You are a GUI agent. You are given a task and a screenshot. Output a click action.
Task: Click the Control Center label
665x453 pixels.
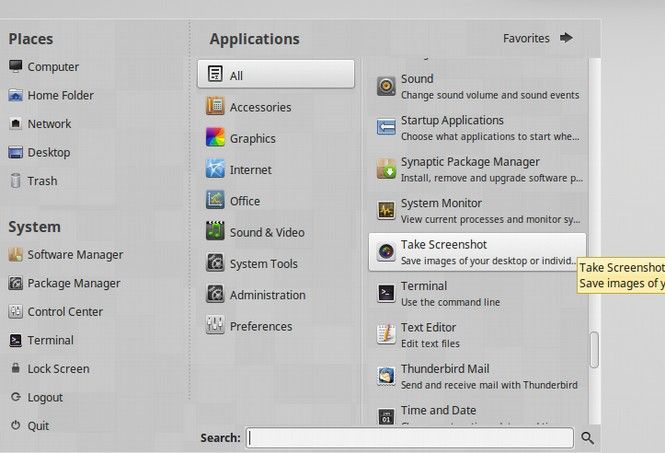[x=65, y=312]
